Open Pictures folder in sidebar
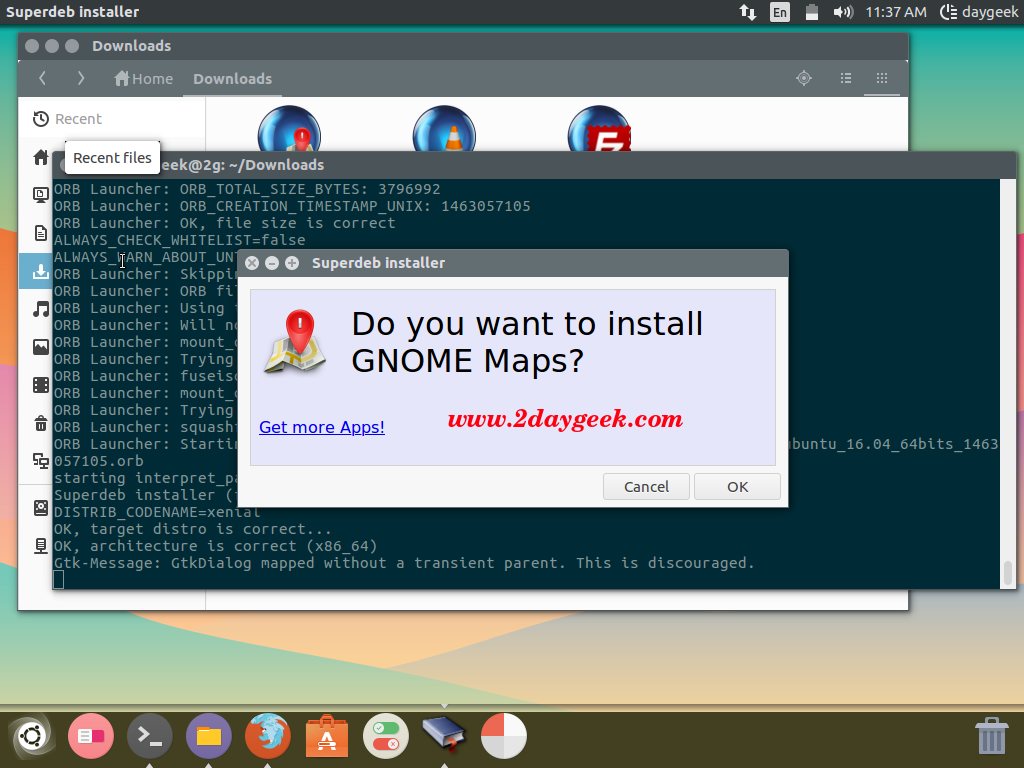Viewport: 1024px width, 768px height. 40,347
